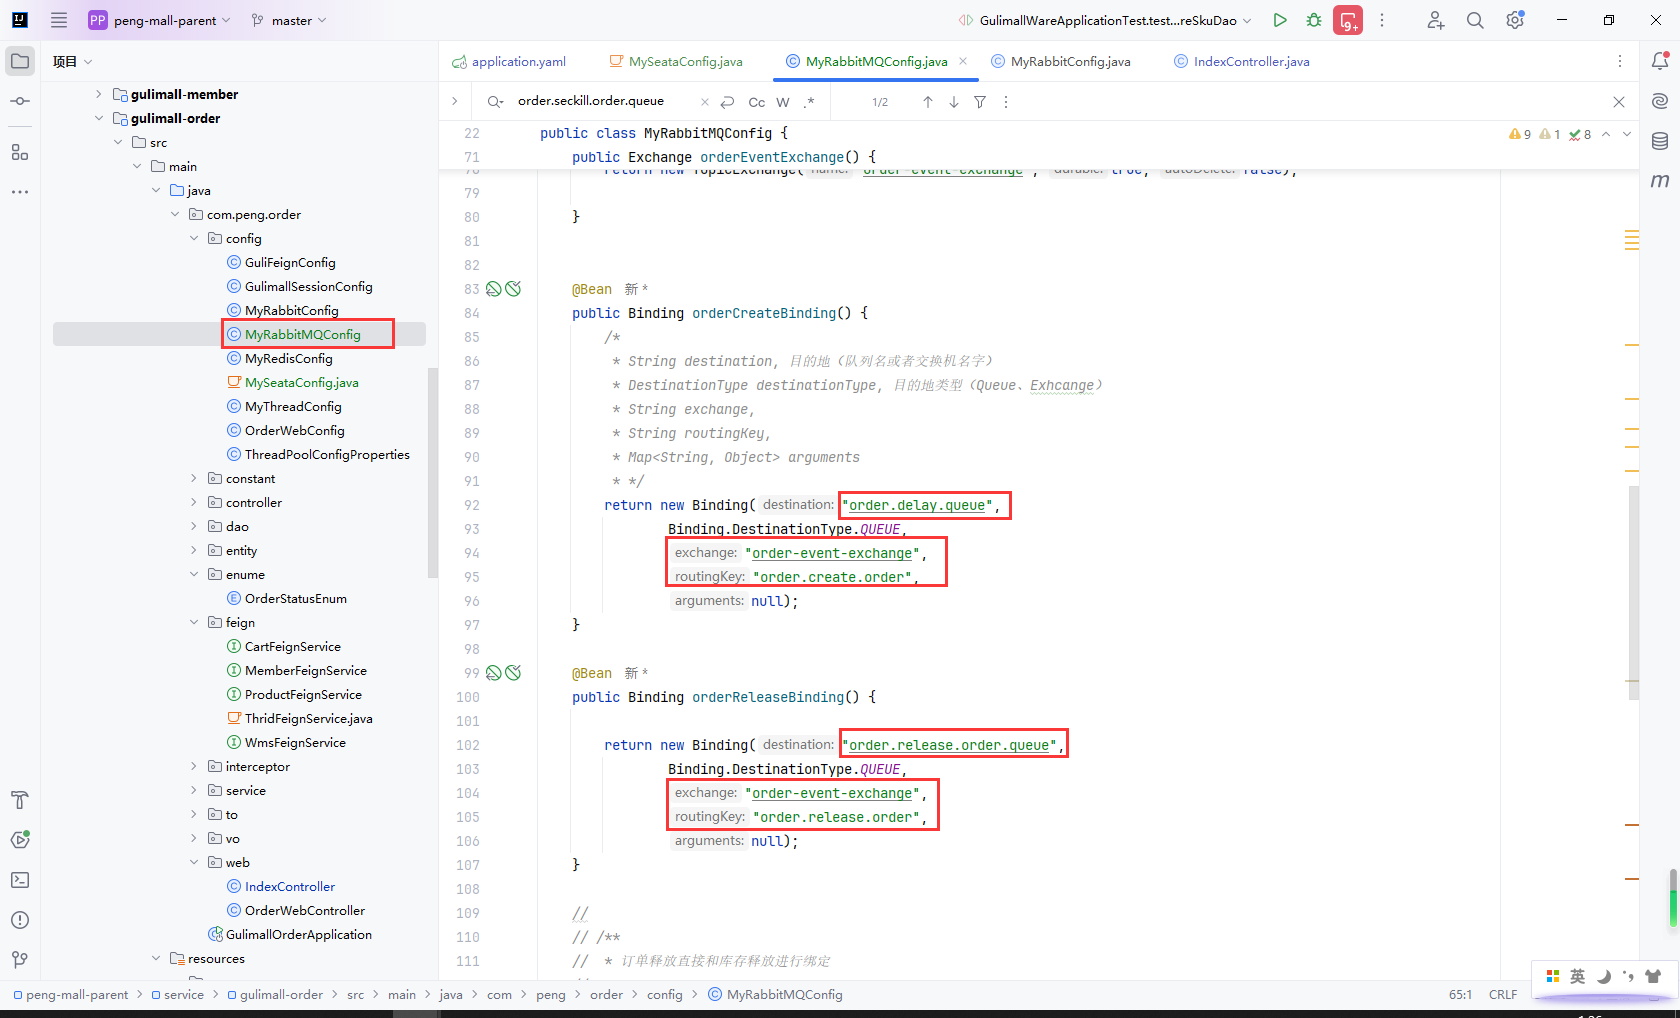The image size is (1680, 1018).
Task: Close the MyRabbitMQConfig.java tab
Action: pos(963,61)
